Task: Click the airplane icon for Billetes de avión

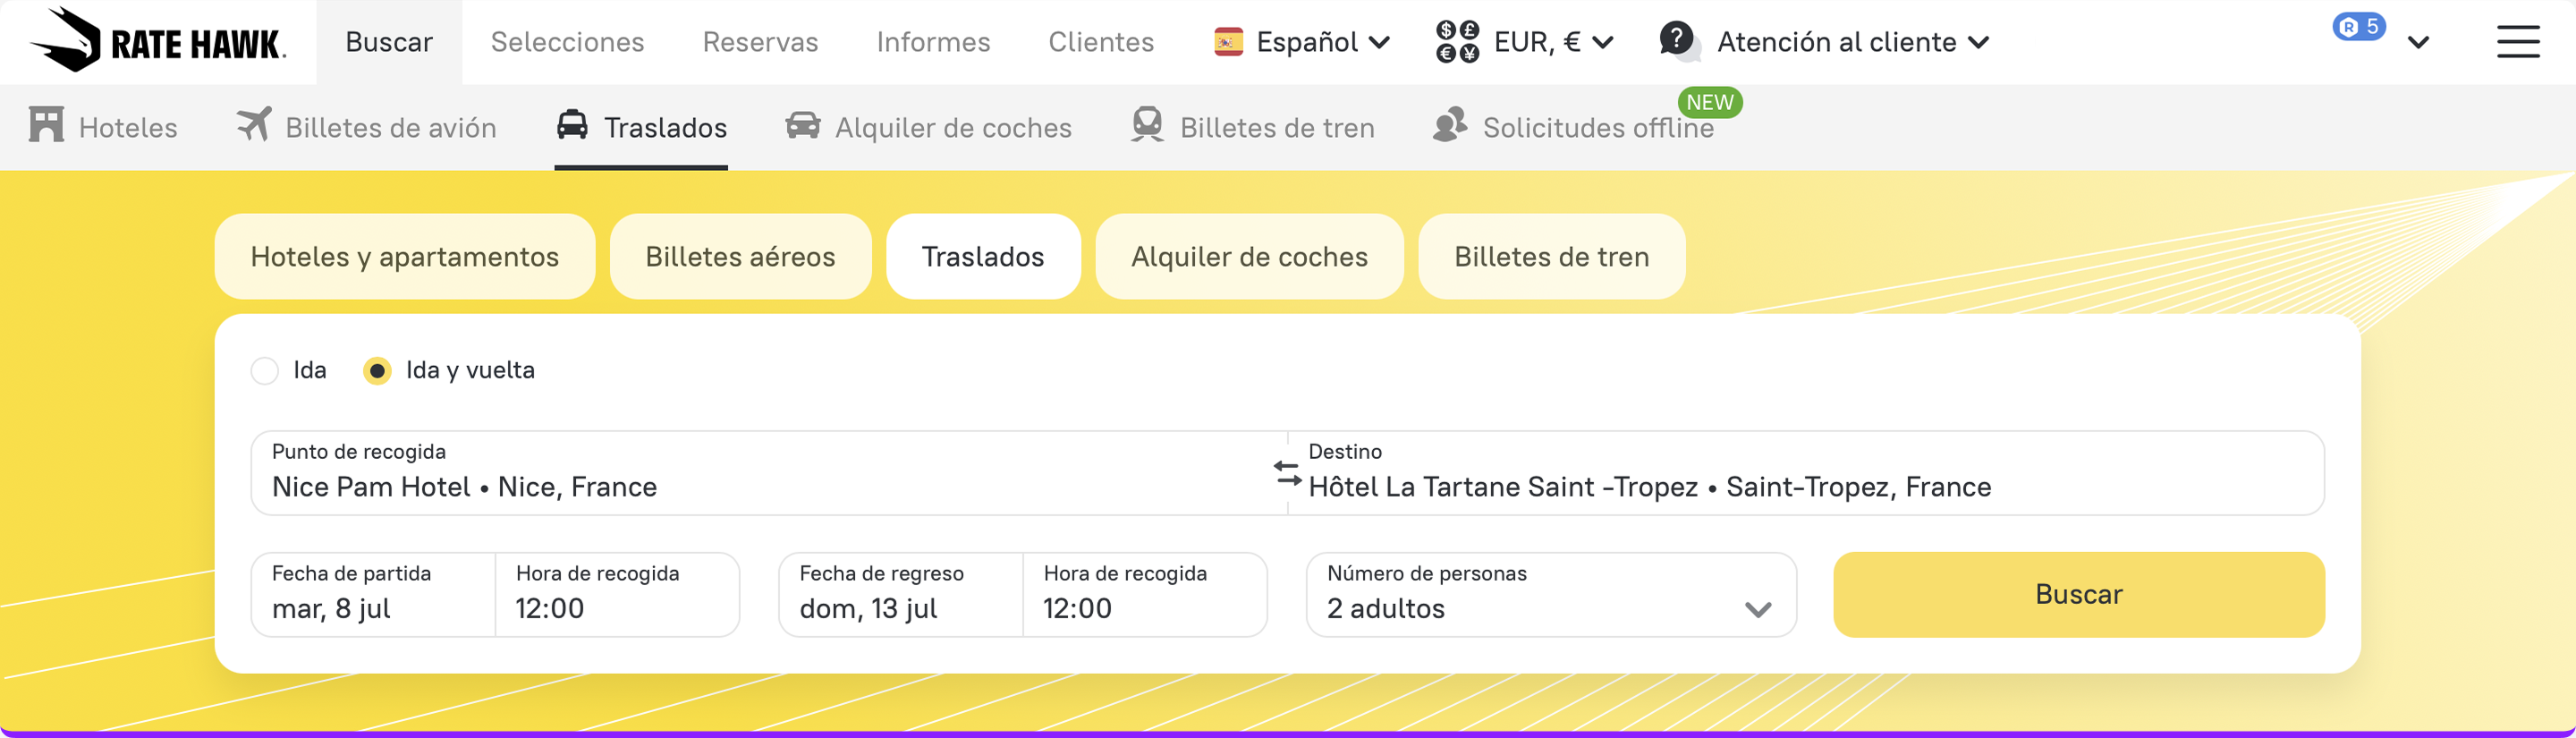Action: pyautogui.click(x=254, y=126)
